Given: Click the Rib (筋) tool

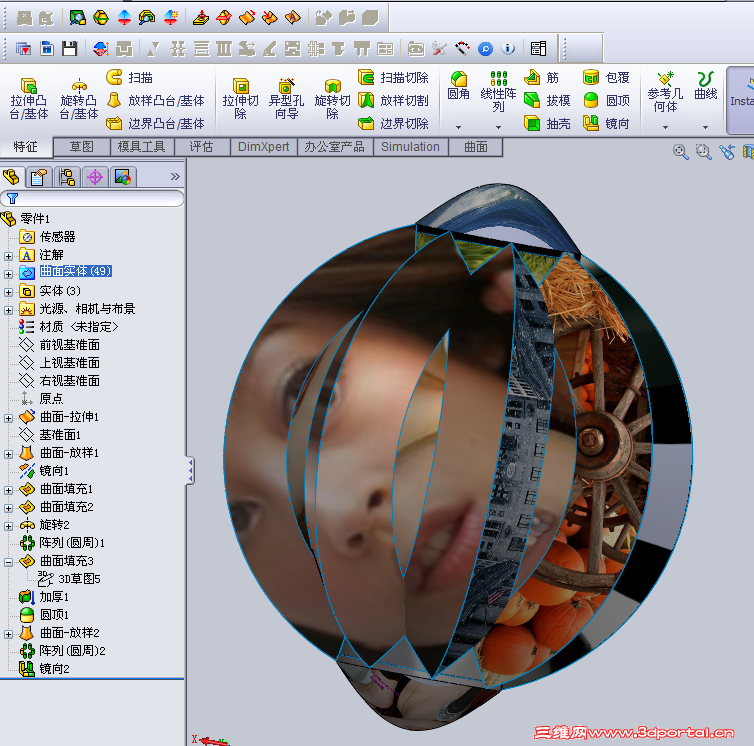Looking at the screenshot, I should coord(541,77).
